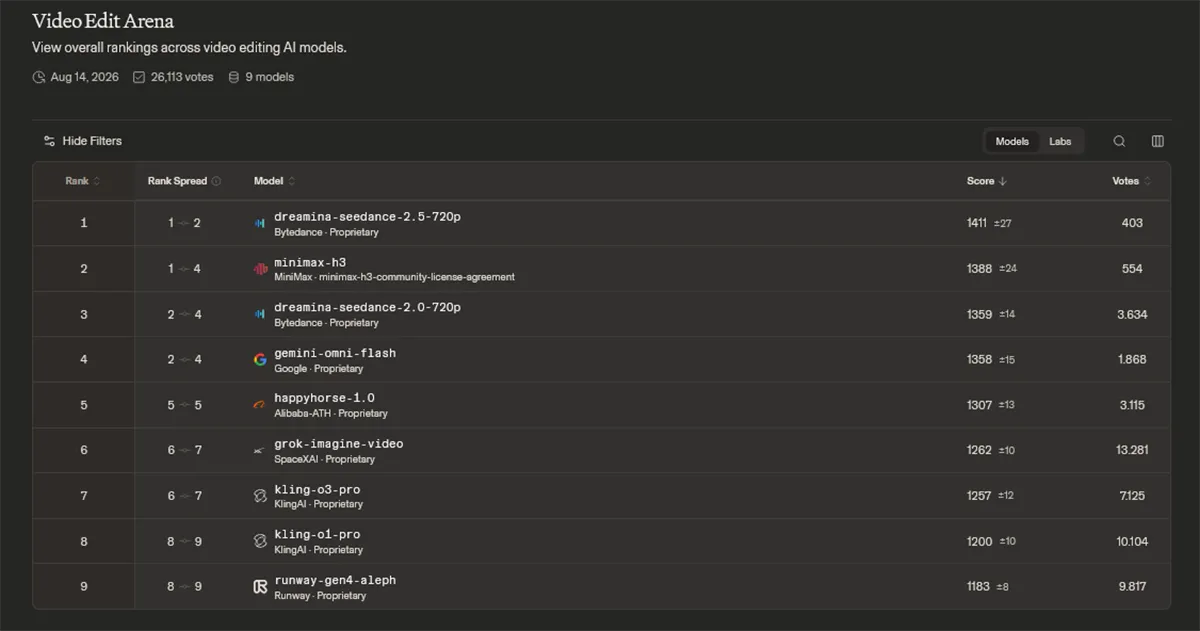The height and width of the screenshot is (631, 1200).
Task: Click the score 1262 for grok-imagine-video
Action: click(x=980, y=451)
